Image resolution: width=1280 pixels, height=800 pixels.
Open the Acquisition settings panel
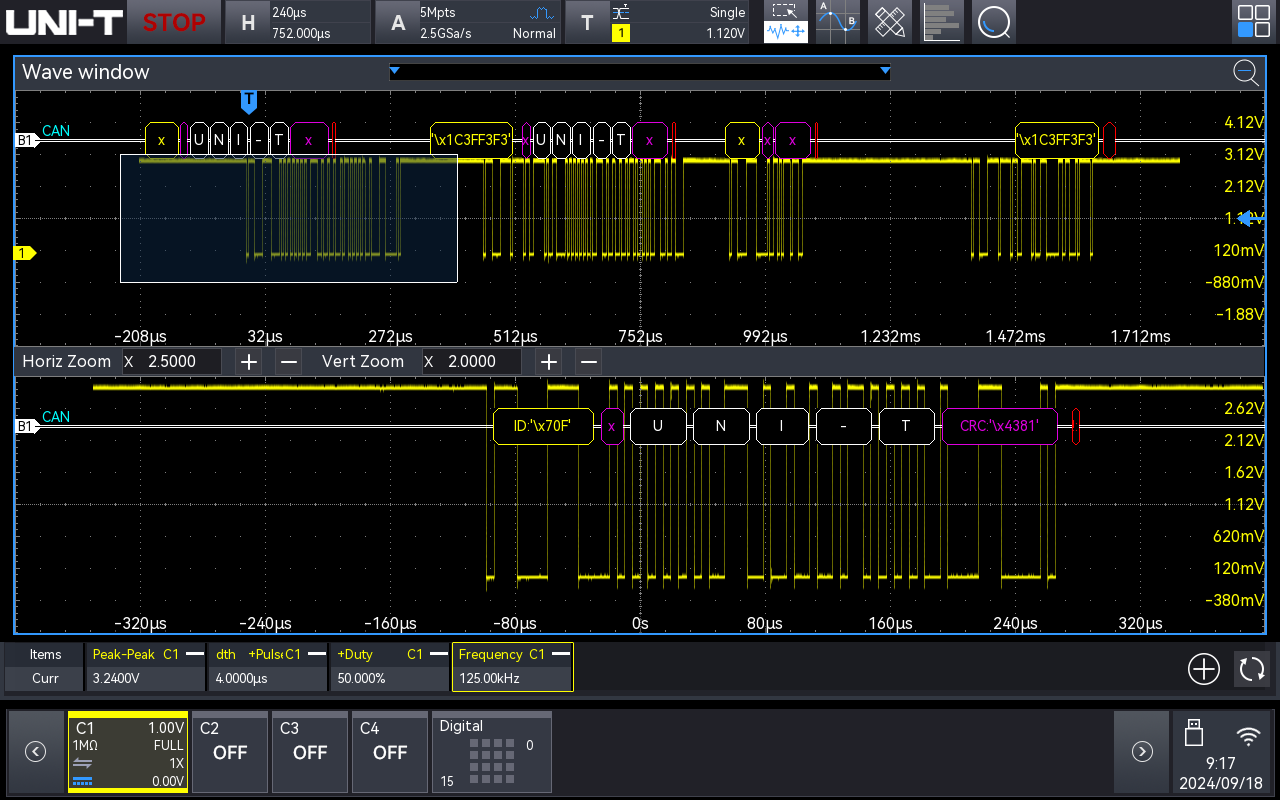coord(467,22)
